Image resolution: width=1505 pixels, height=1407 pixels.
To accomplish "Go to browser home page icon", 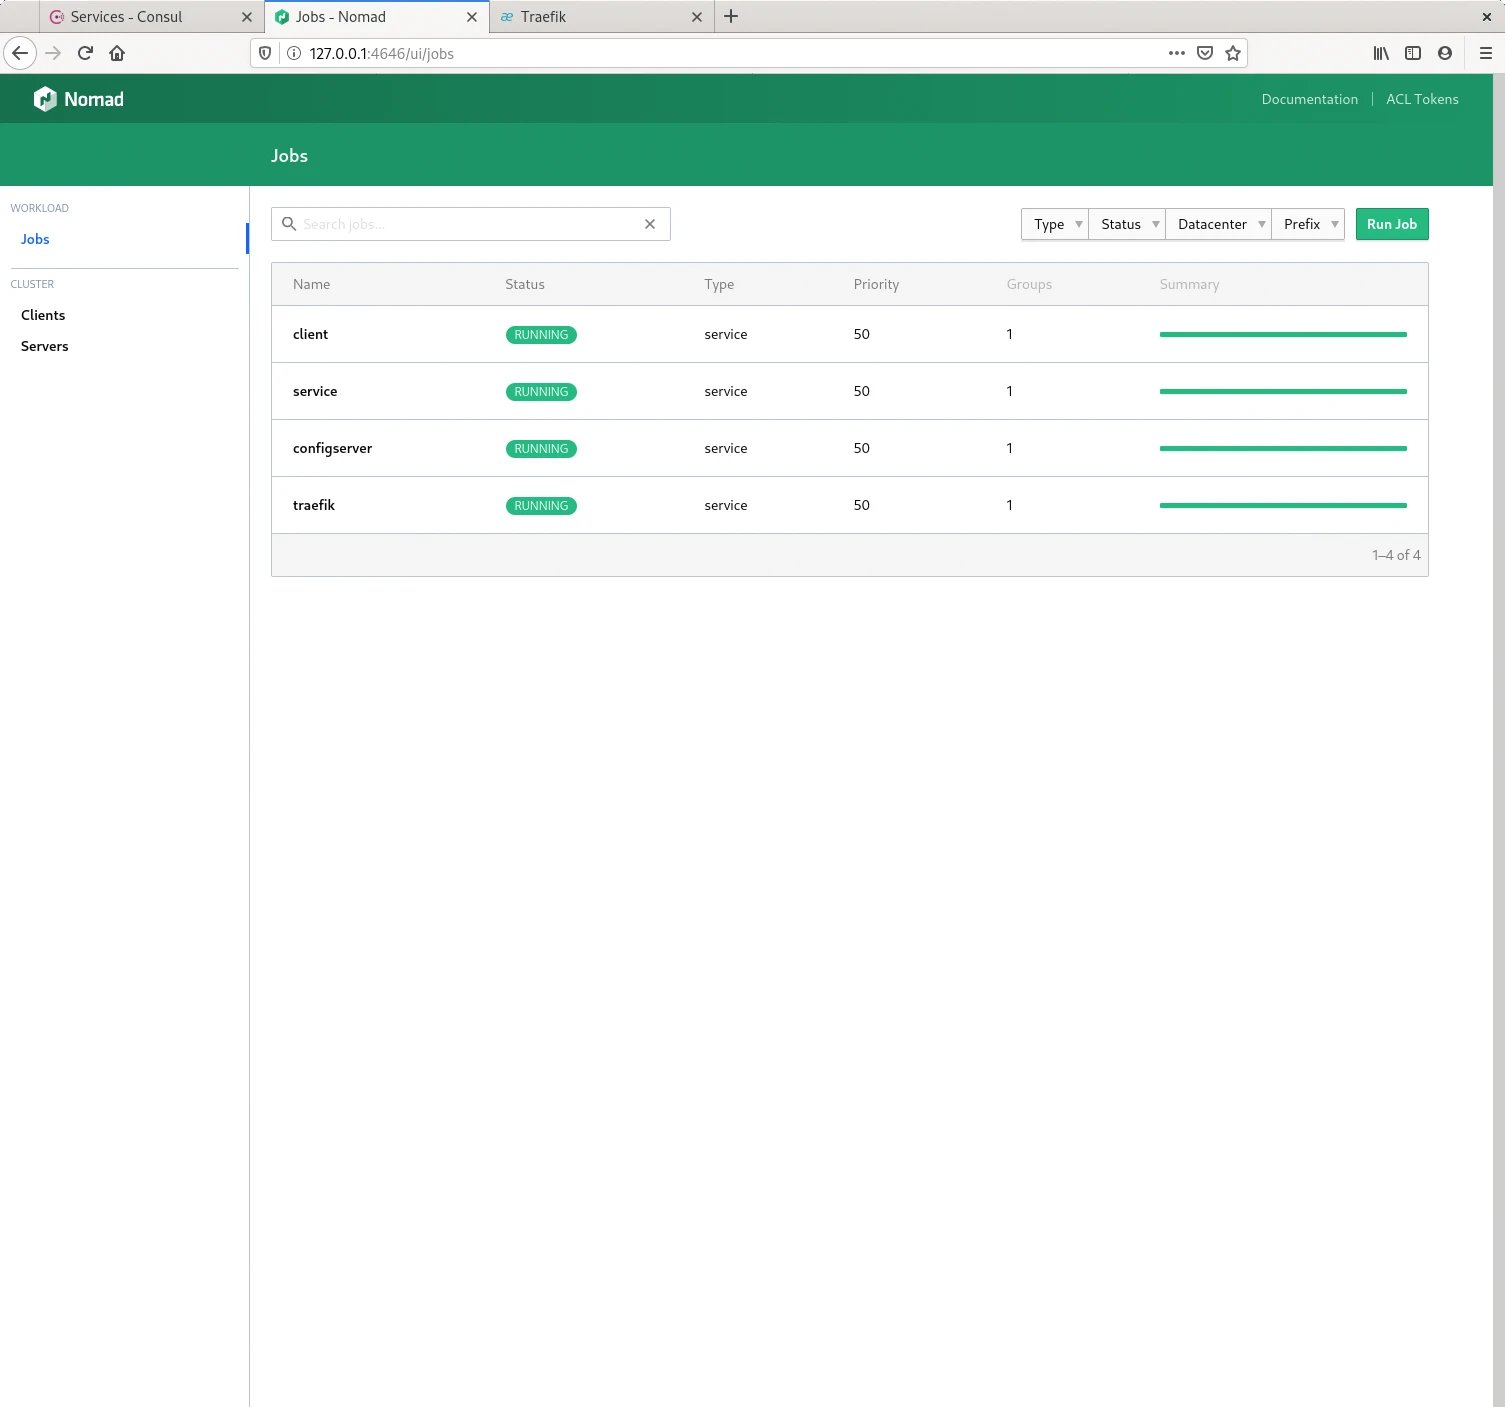I will click(x=117, y=53).
